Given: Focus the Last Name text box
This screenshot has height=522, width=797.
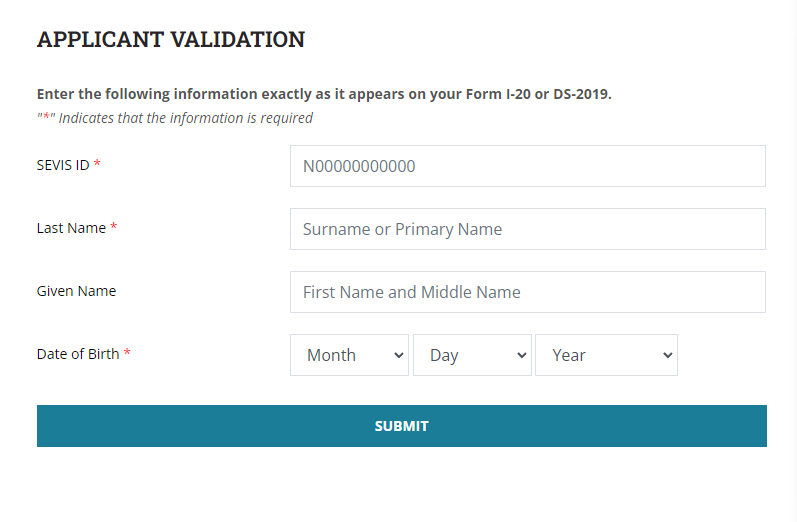Looking at the screenshot, I should tap(527, 229).
